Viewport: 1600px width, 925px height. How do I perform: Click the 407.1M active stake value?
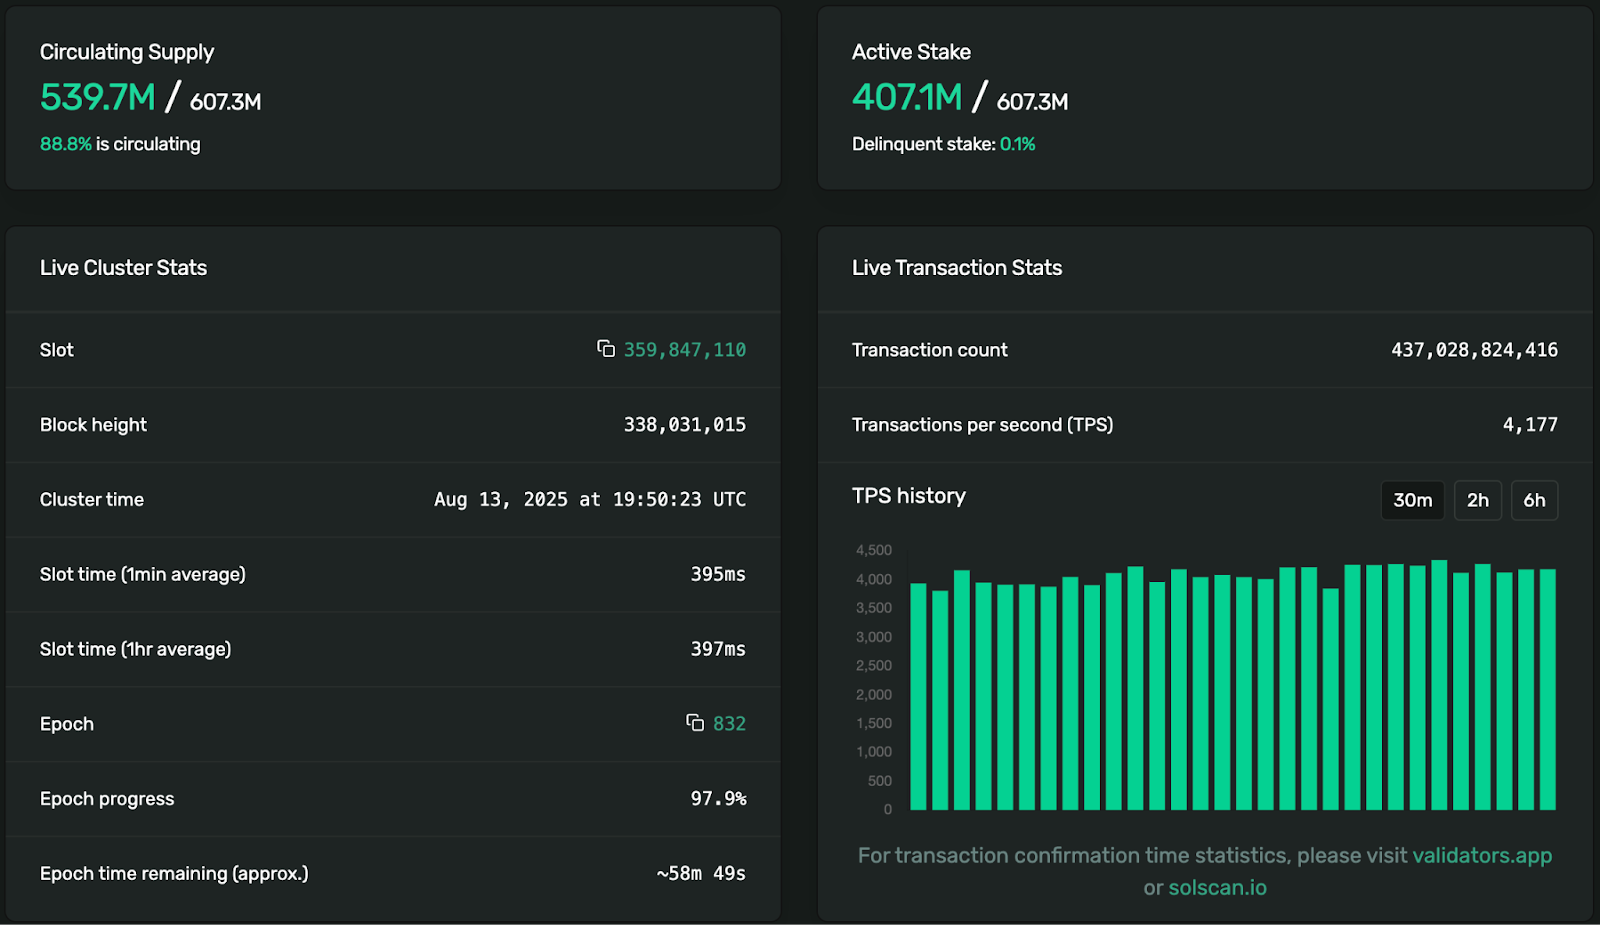907,98
